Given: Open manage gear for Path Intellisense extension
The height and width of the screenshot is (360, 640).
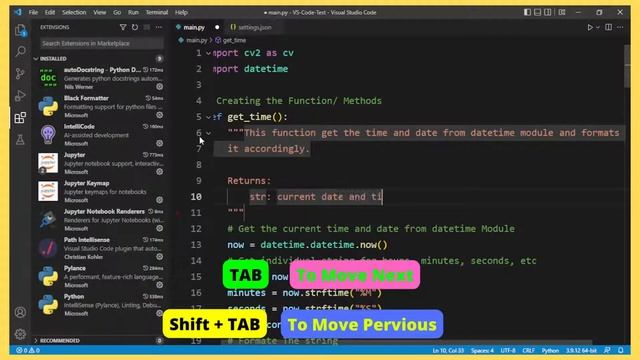Looking at the screenshot, I should (x=160, y=257).
